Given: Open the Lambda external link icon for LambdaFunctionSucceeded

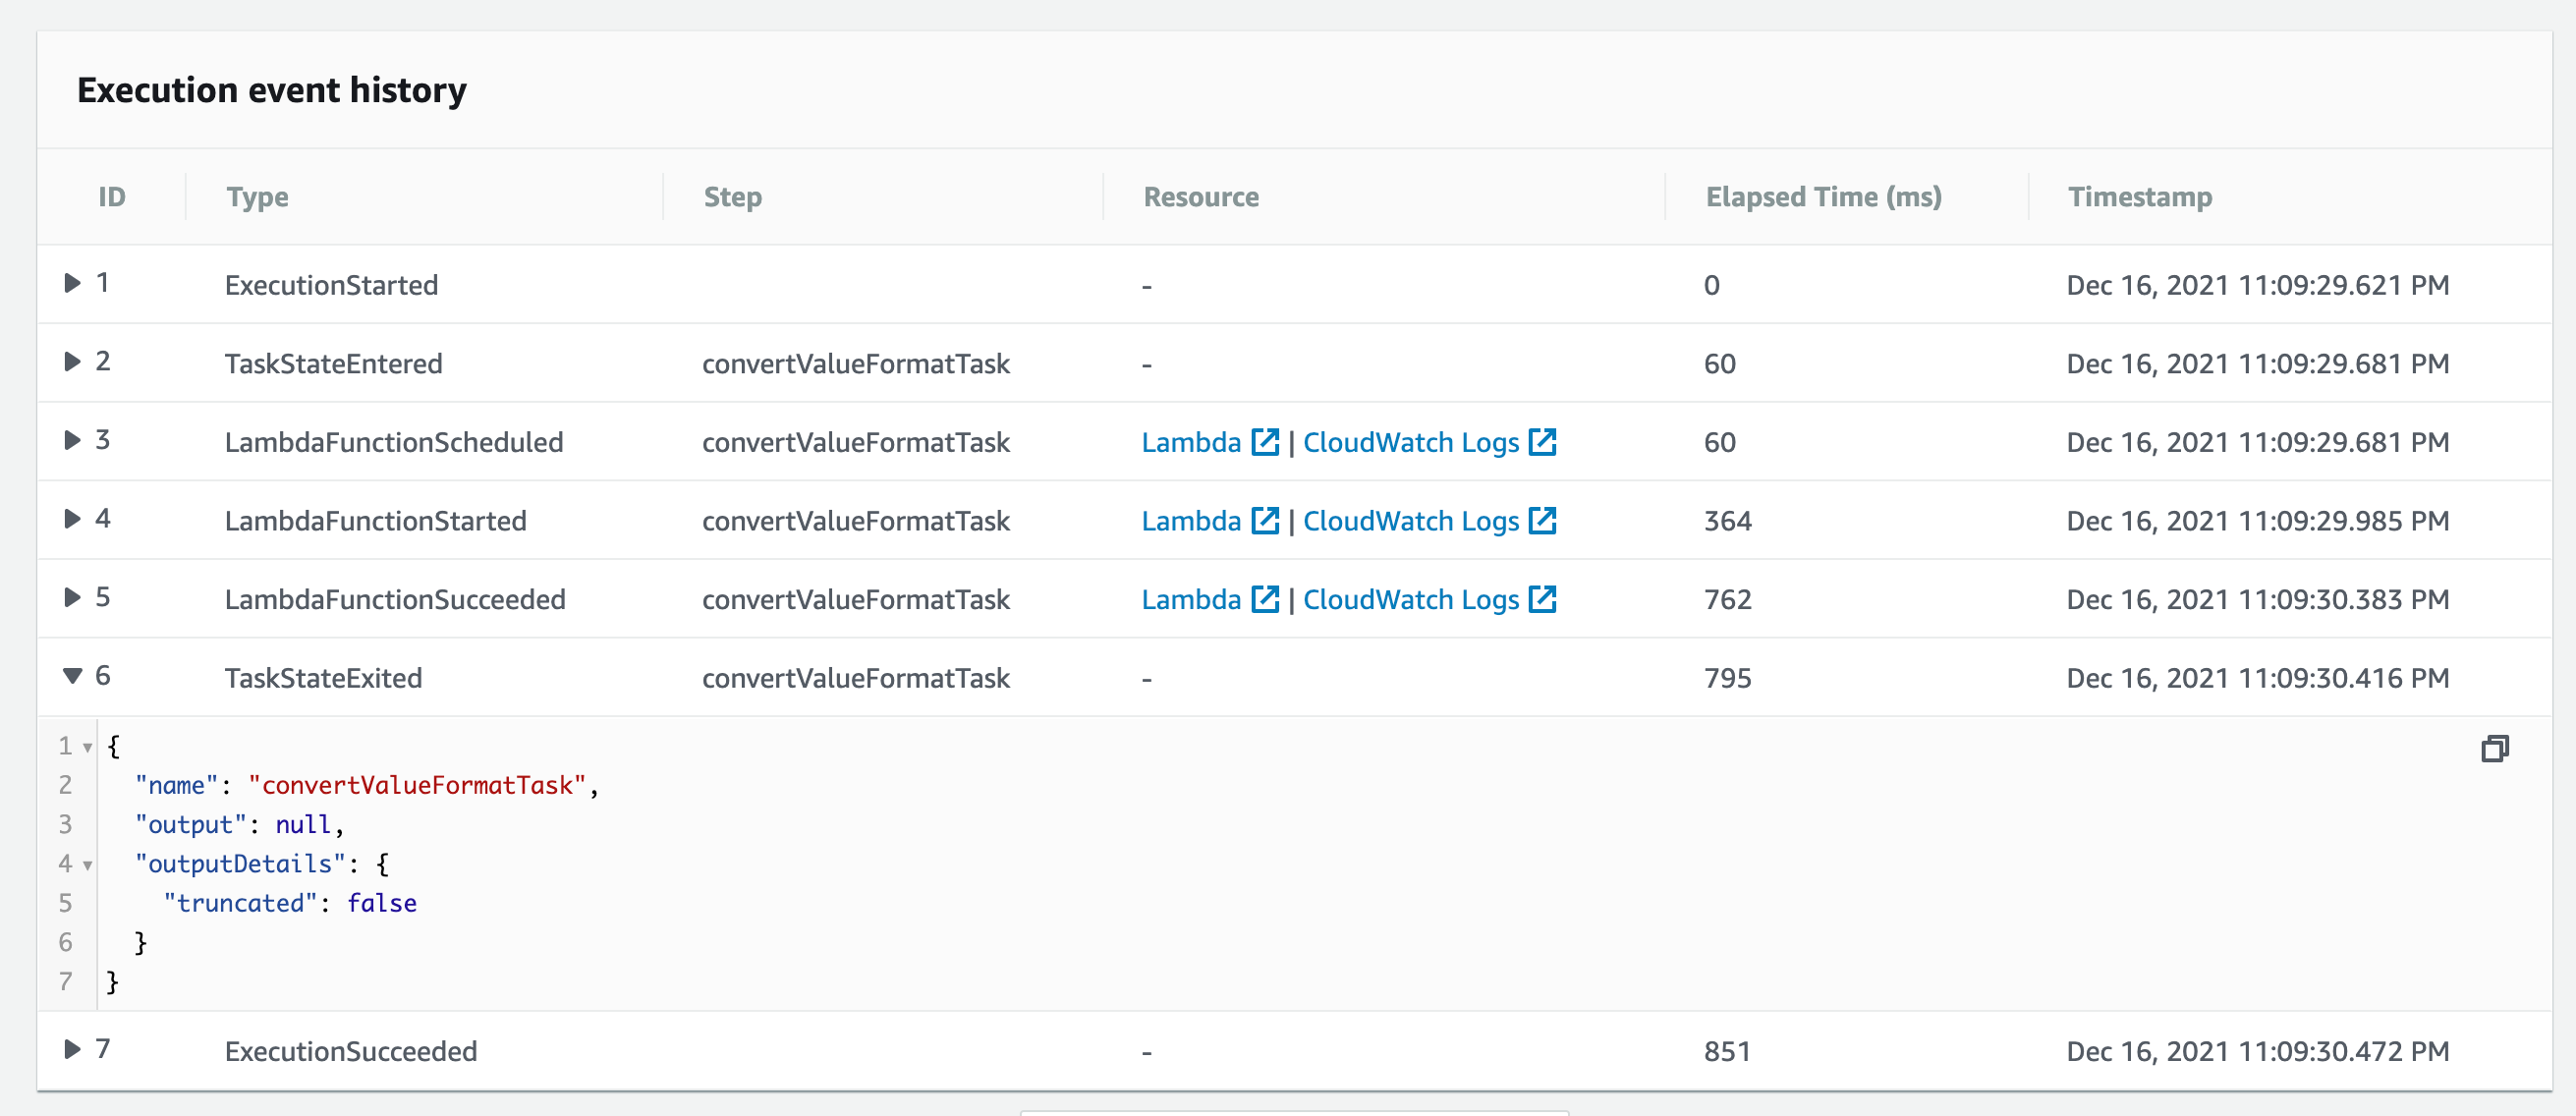Looking at the screenshot, I should tap(1265, 598).
